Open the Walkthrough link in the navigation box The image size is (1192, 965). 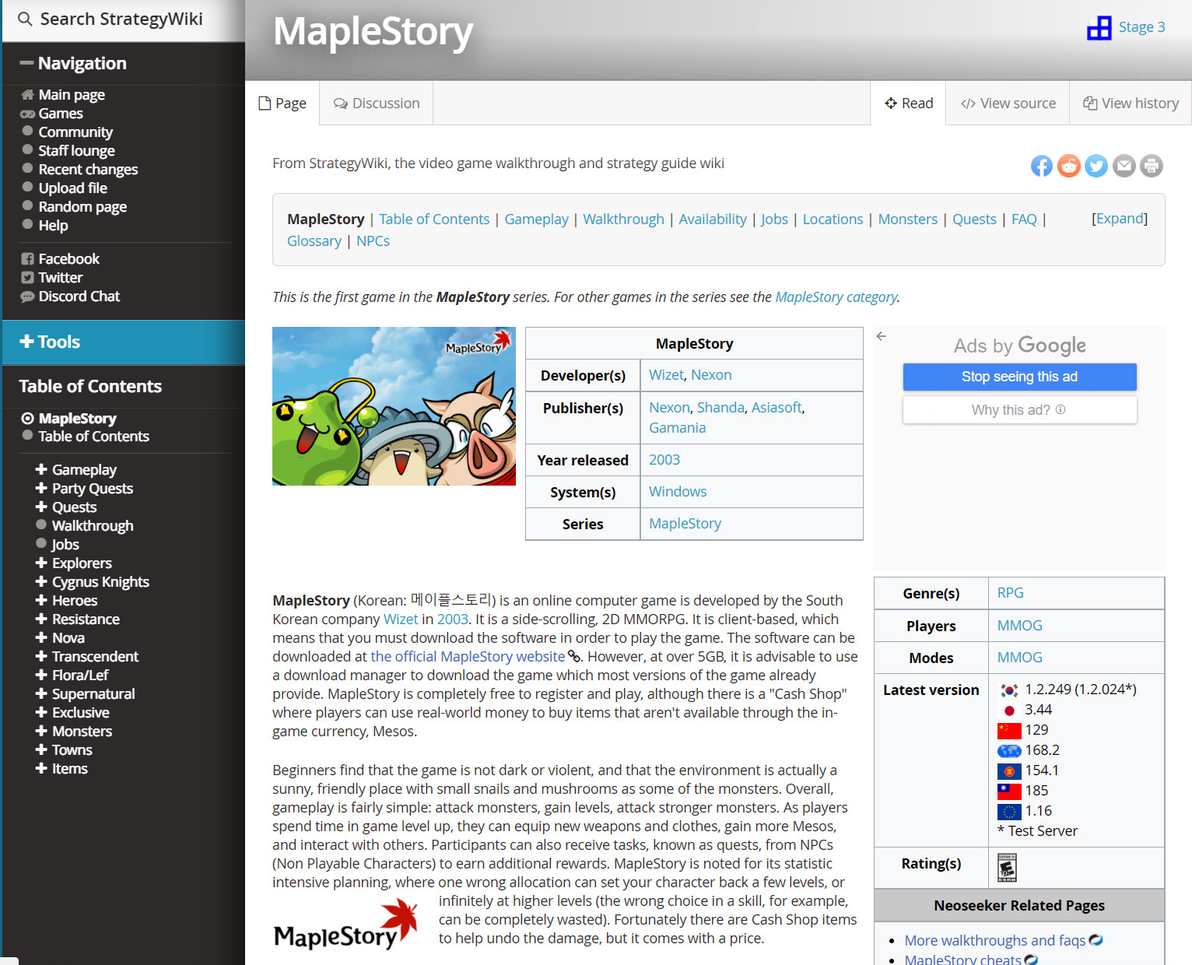pos(623,219)
